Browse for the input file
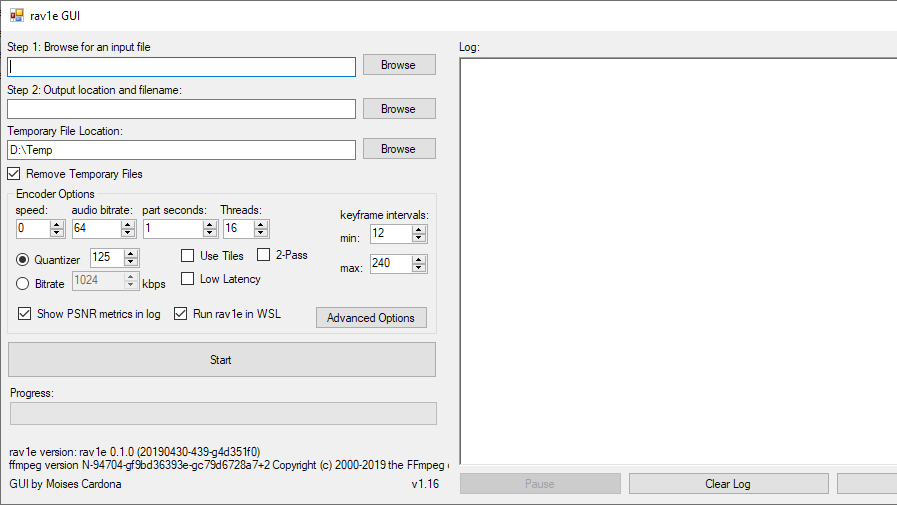The height and width of the screenshot is (505, 897). pyautogui.click(x=399, y=65)
